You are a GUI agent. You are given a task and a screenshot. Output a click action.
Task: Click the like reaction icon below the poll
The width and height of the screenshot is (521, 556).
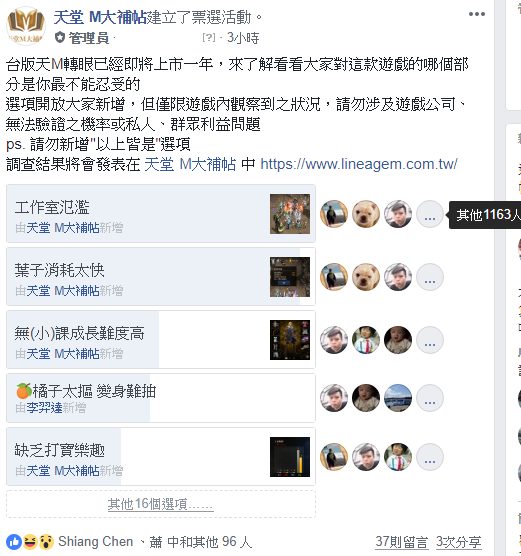14,541
